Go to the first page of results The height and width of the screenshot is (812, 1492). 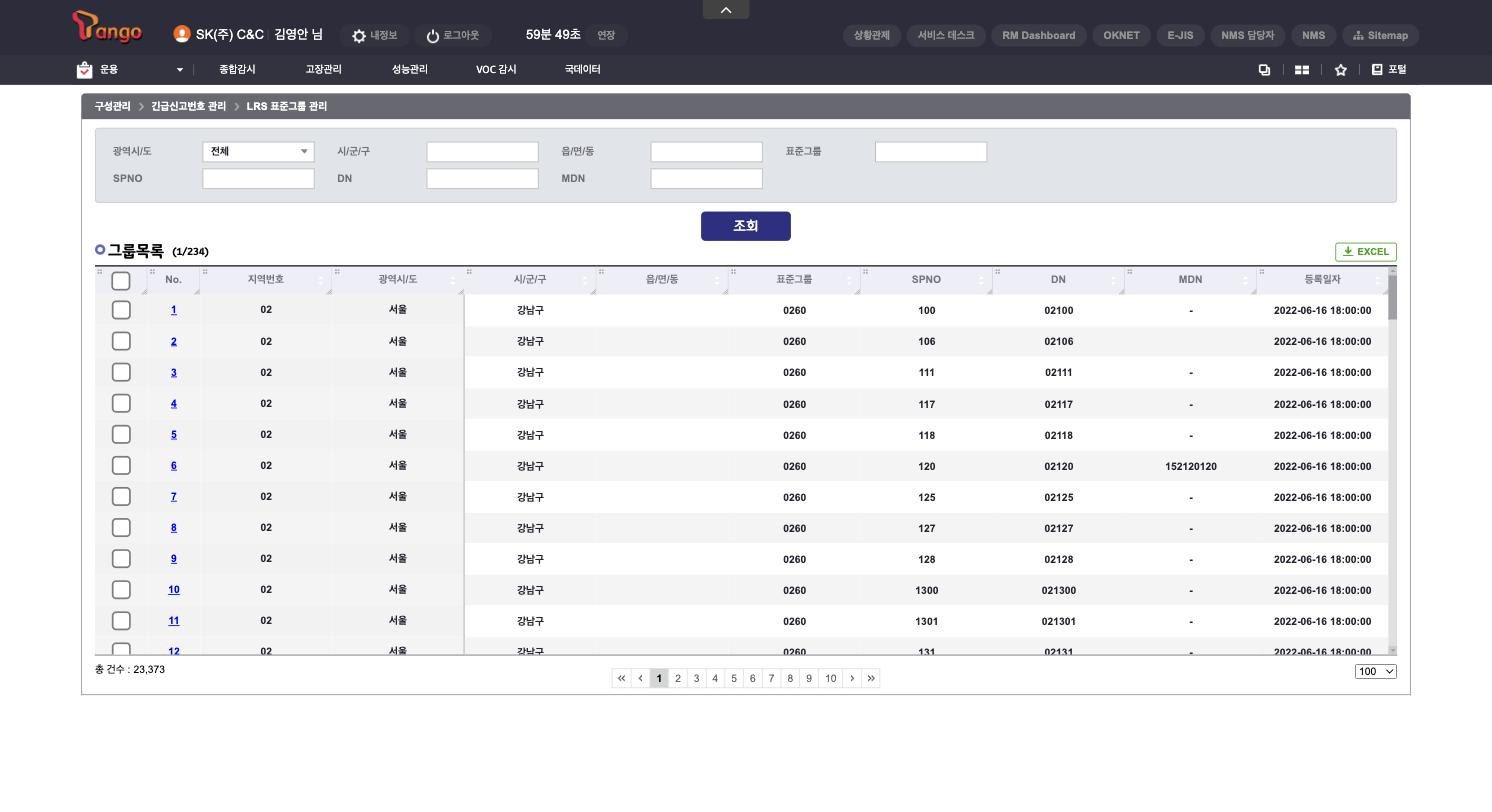pyautogui.click(x=621, y=678)
